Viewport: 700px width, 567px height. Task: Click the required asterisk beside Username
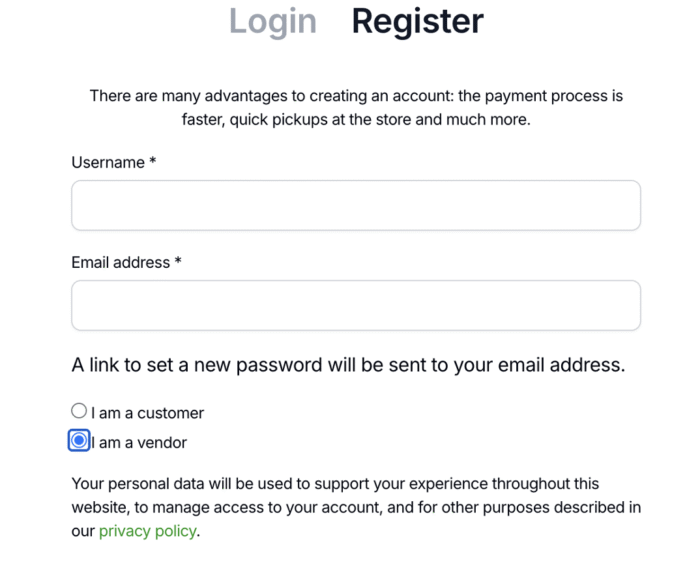pyautogui.click(x=153, y=161)
